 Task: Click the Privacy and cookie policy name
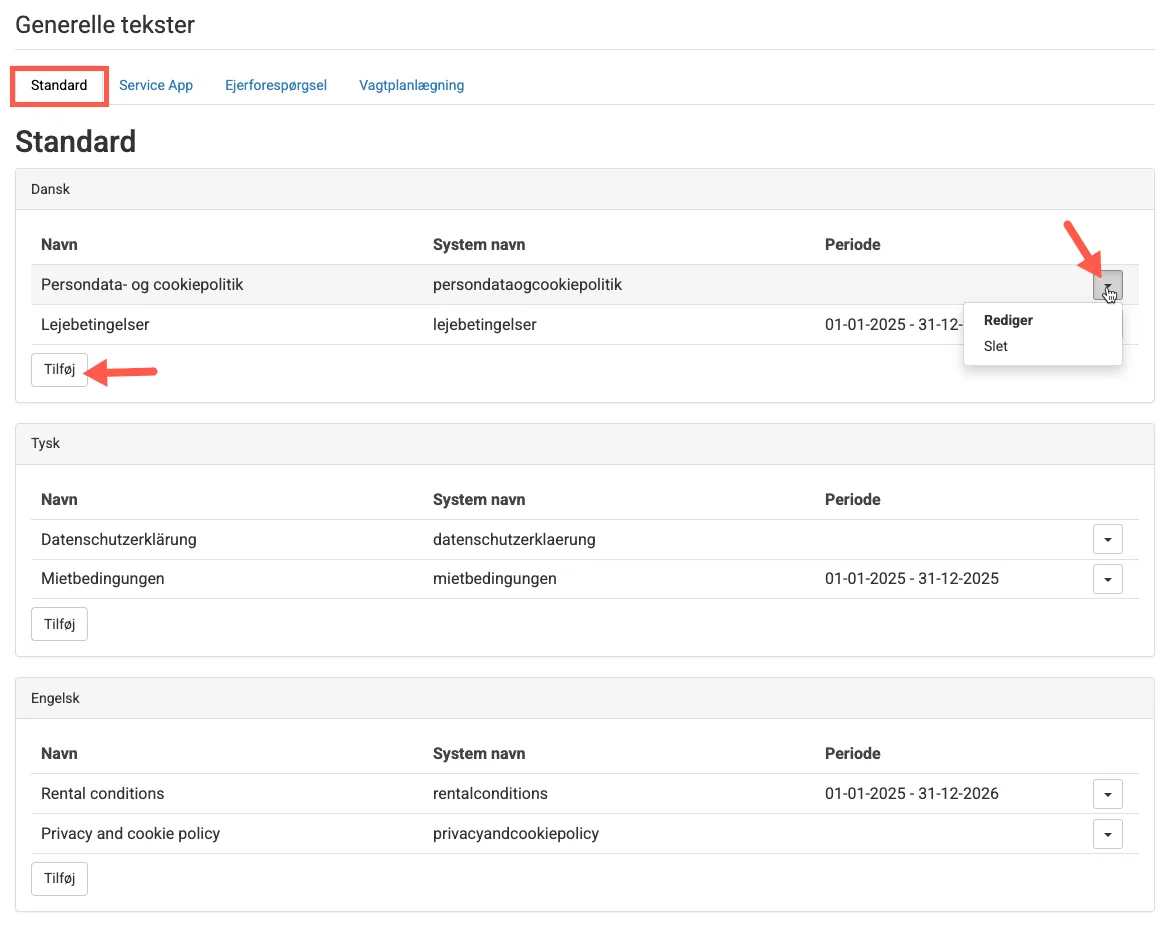click(130, 834)
